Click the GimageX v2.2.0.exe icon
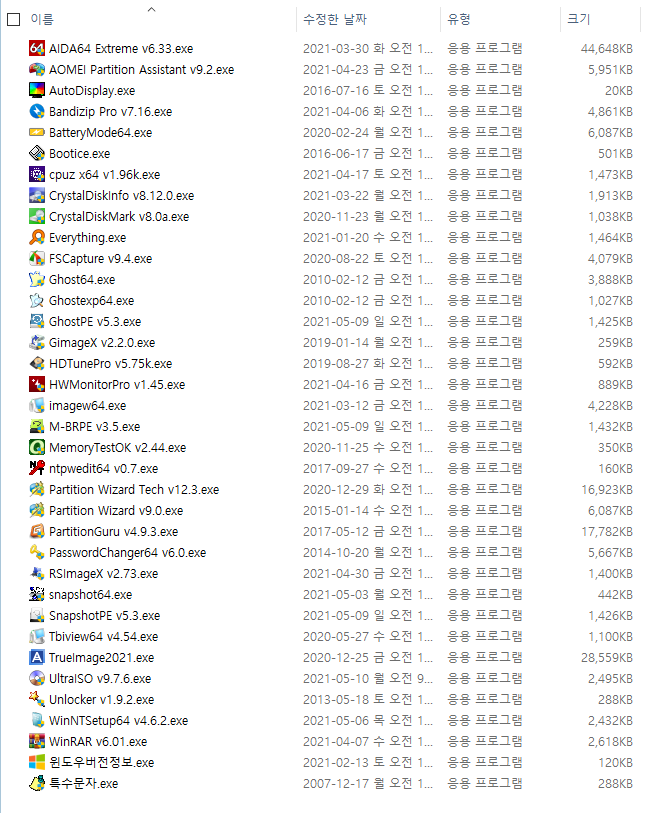 [37, 342]
